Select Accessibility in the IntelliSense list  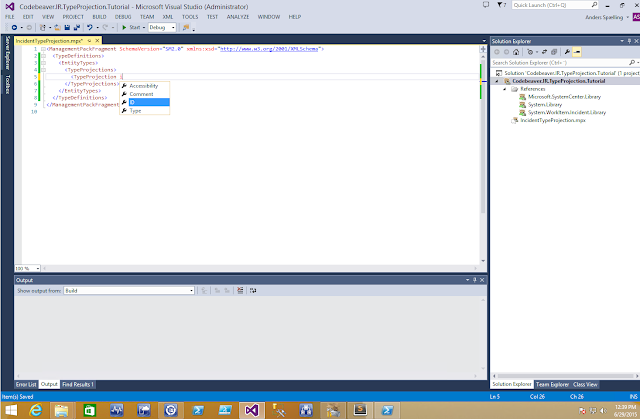tap(144, 86)
